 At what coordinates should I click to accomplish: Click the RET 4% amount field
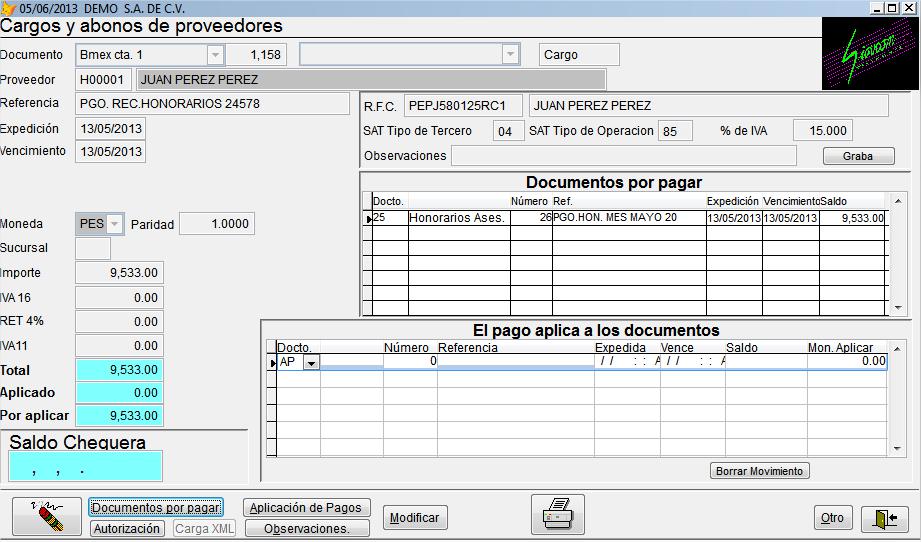click(x=119, y=322)
